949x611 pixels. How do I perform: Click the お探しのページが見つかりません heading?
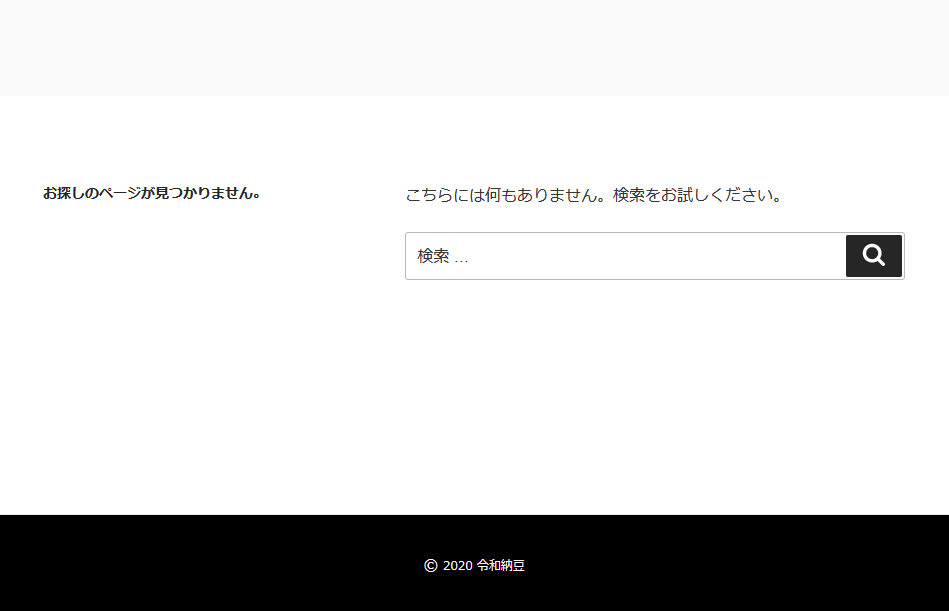click(x=151, y=193)
